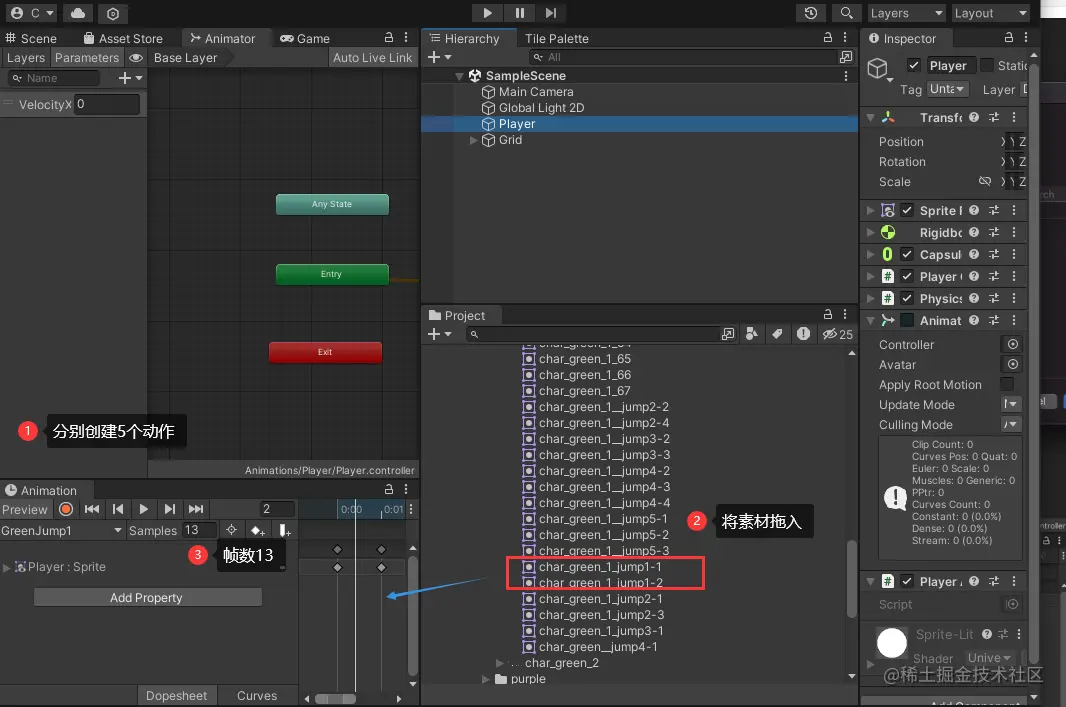1066x707 pixels.
Task: Open the Layout dropdown
Action: pyautogui.click(x=990, y=13)
